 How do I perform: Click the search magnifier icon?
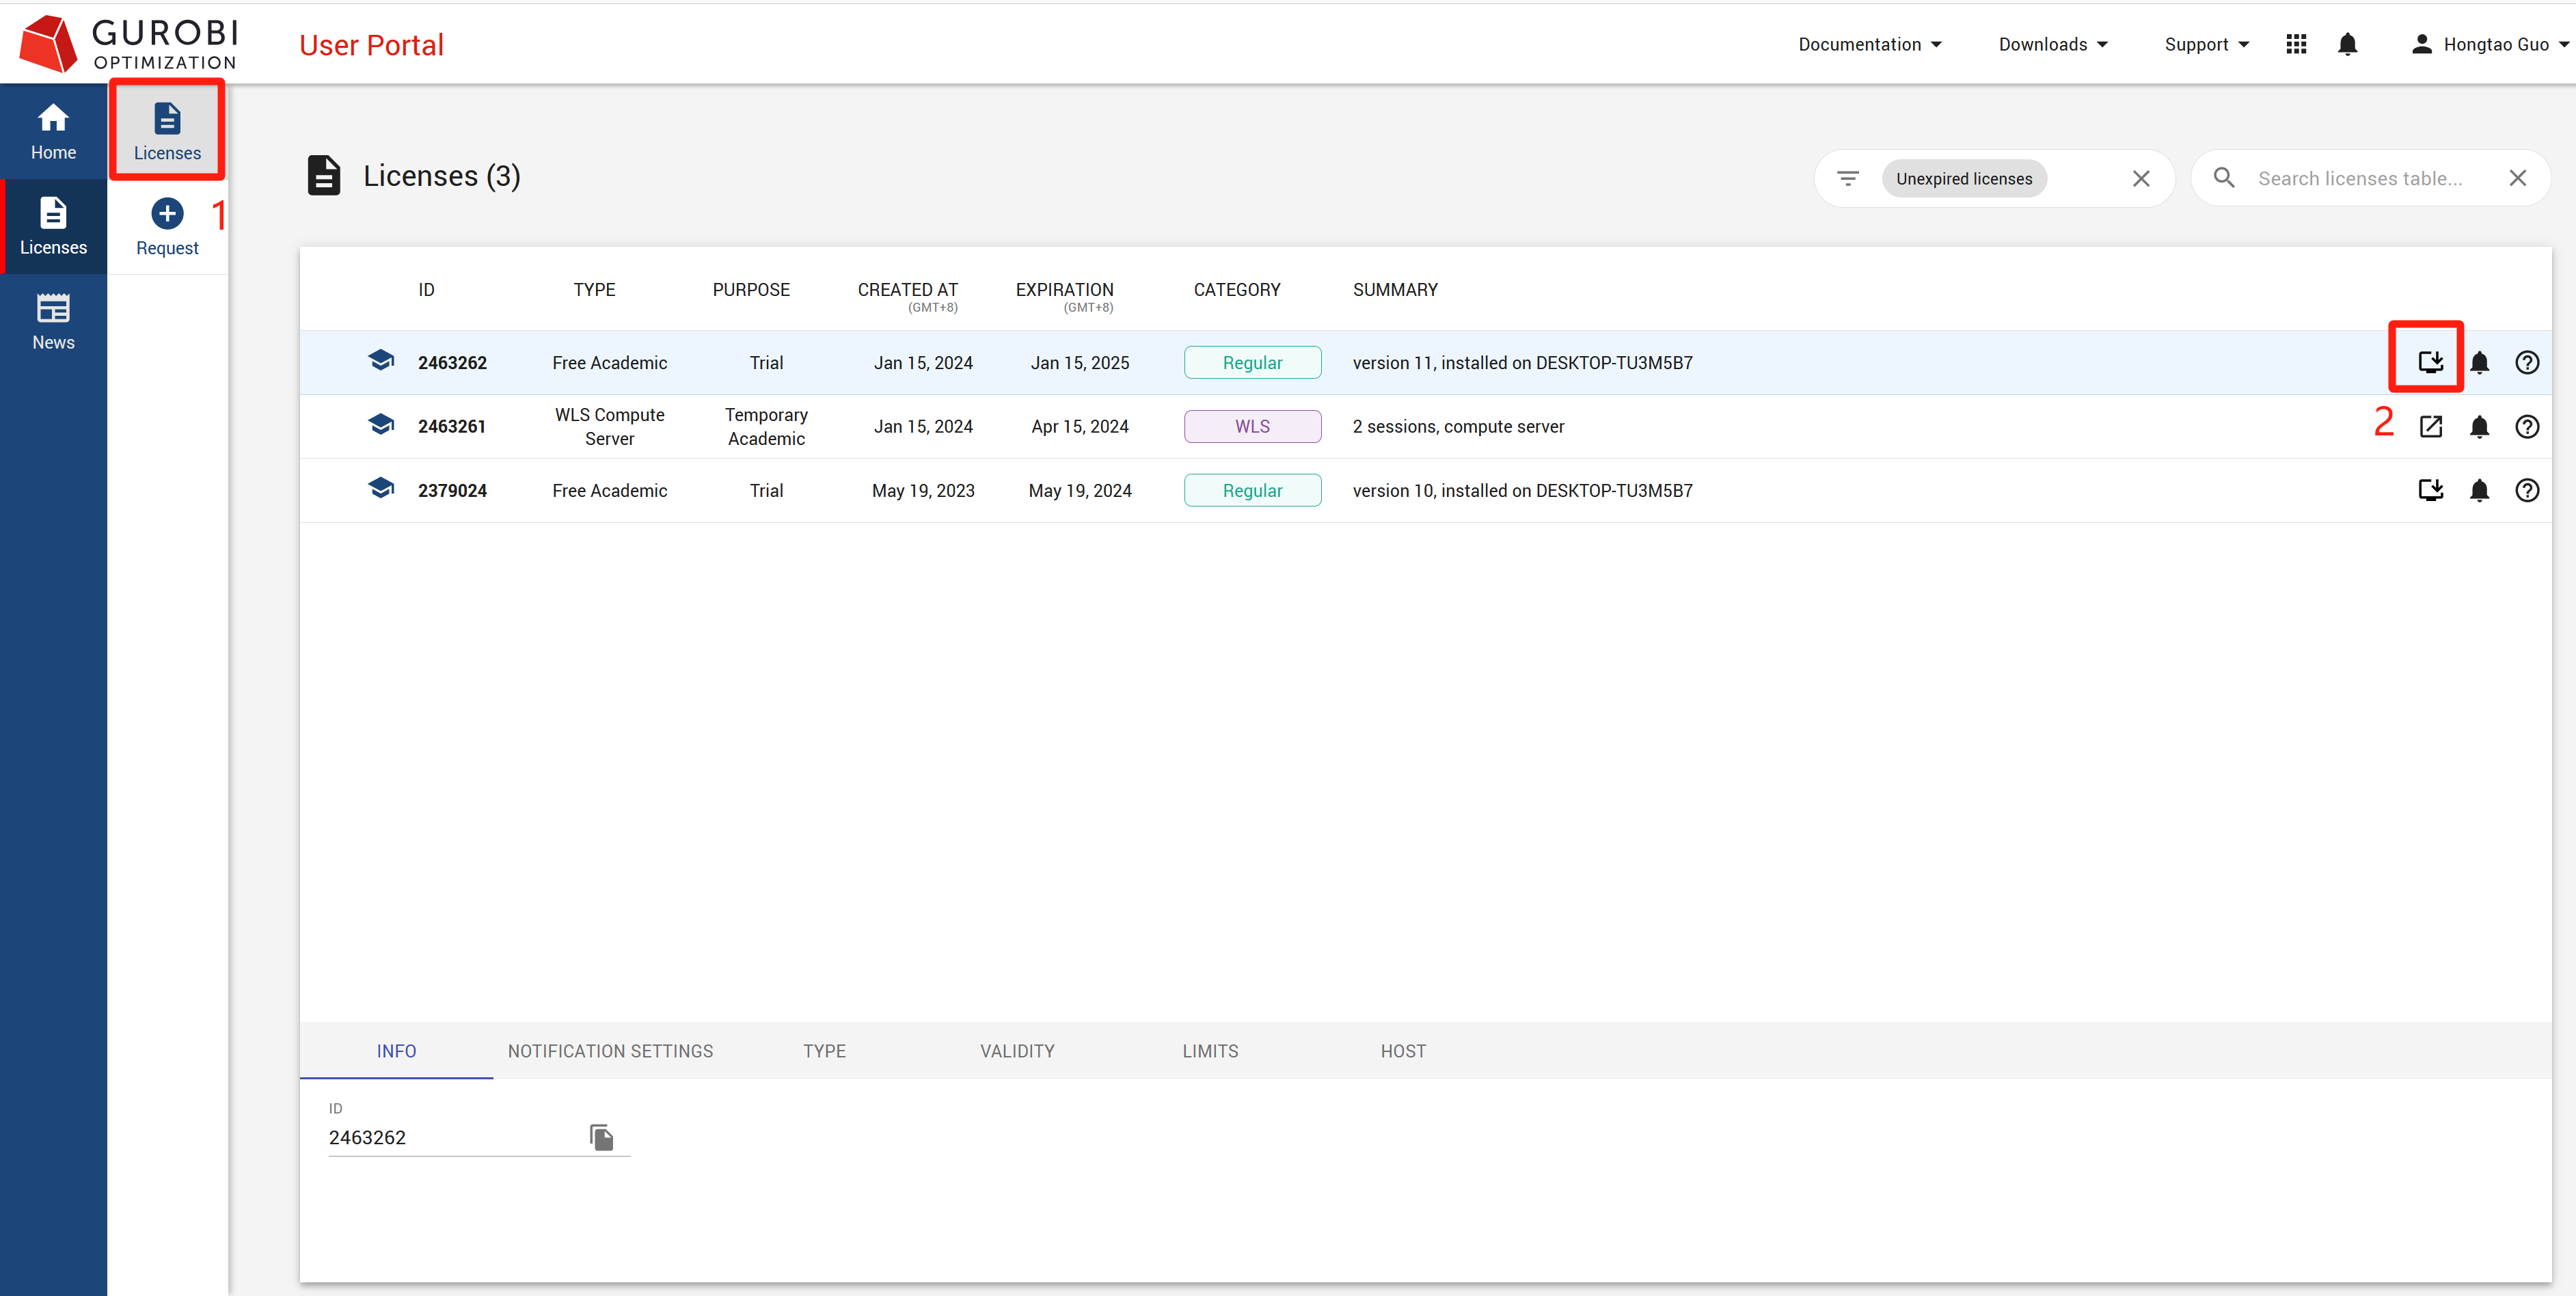[2224, 178]
